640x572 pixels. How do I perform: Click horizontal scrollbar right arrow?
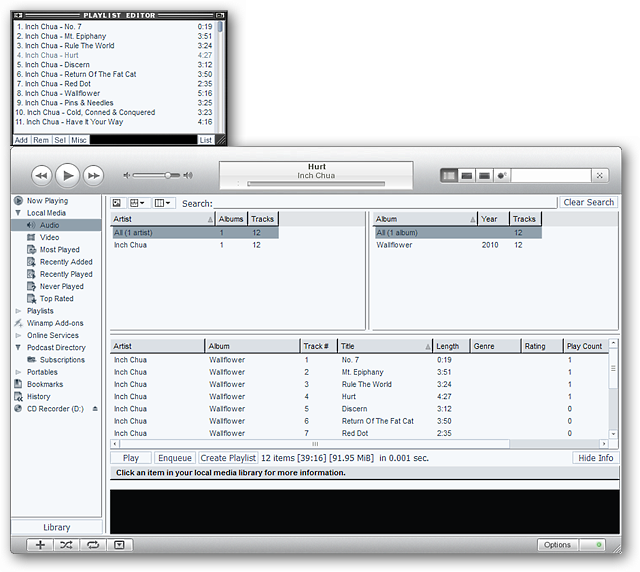tap(604, 444)
